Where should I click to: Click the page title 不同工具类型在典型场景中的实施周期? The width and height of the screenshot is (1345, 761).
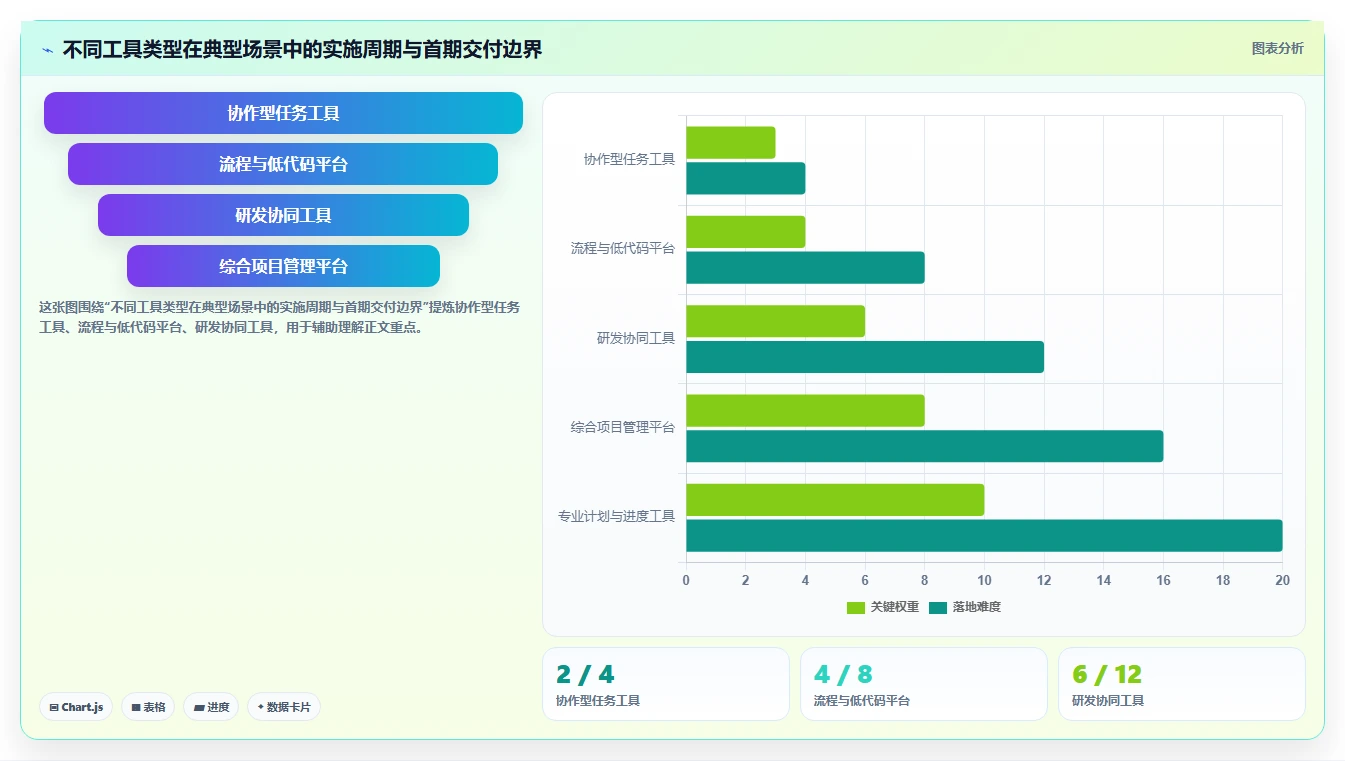click(x=302, y=49)
